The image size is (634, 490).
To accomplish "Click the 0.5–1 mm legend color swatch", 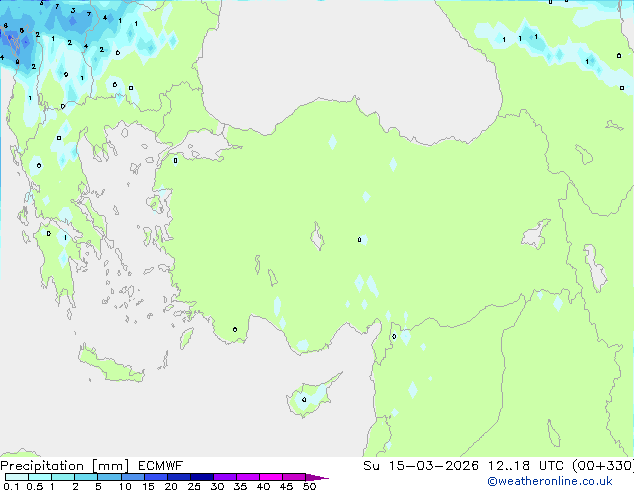I will (x=40, y=477).
